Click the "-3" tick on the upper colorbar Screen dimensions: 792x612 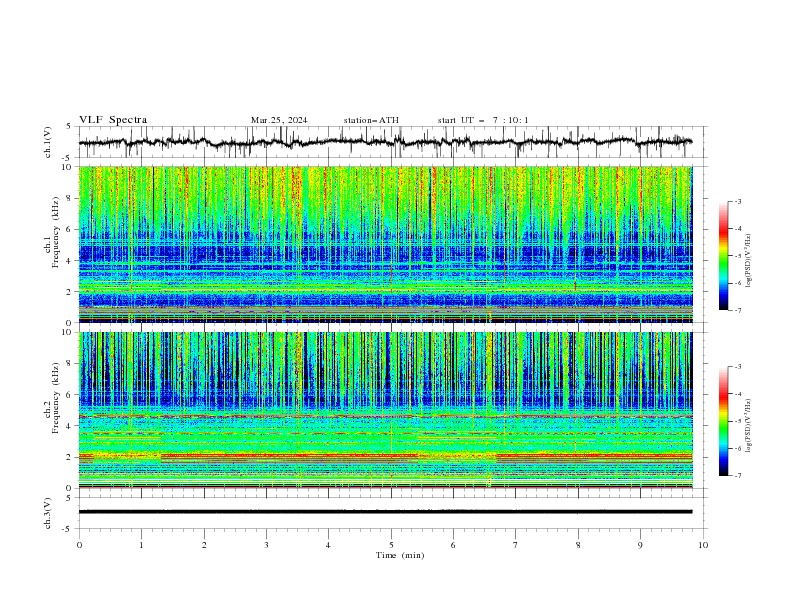tap(737, 201)
